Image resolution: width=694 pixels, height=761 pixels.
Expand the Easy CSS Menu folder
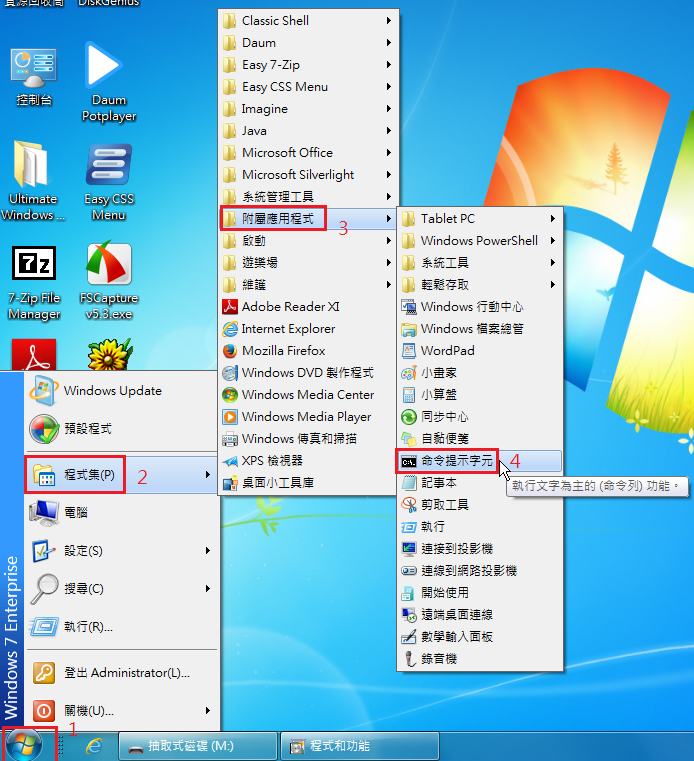coord(308,87)
